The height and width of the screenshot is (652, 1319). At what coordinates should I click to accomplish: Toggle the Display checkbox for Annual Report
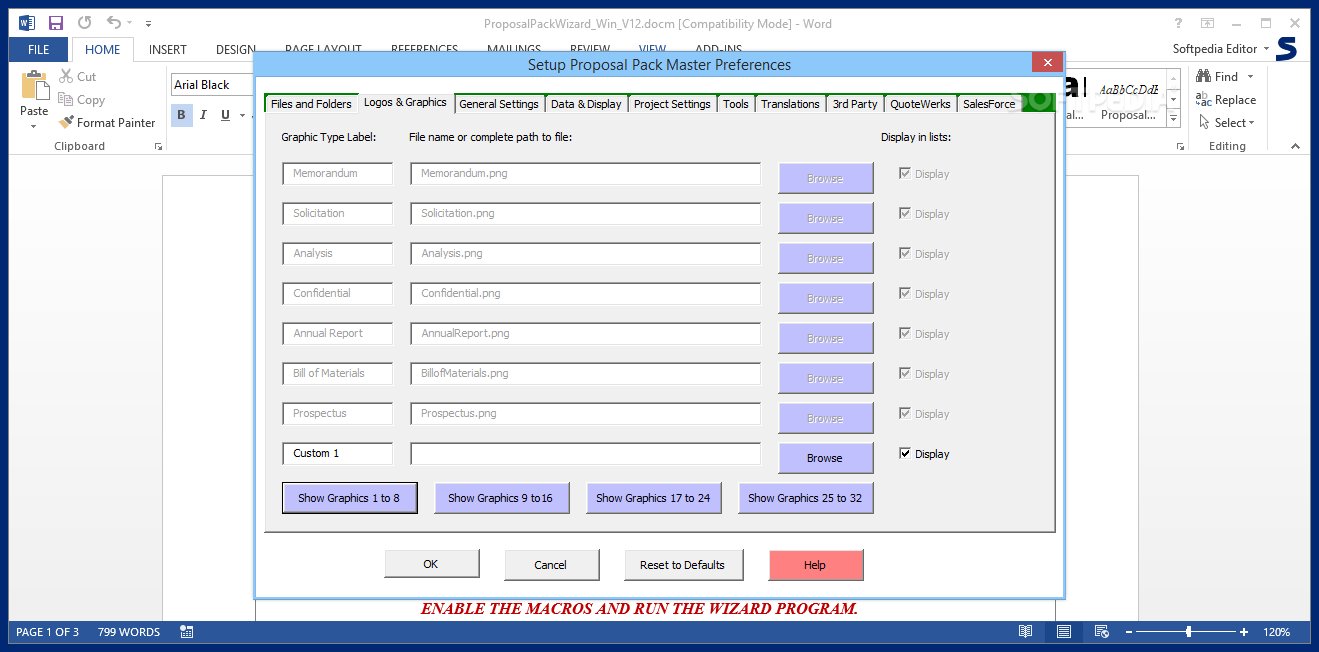click(x=905, y=333)
